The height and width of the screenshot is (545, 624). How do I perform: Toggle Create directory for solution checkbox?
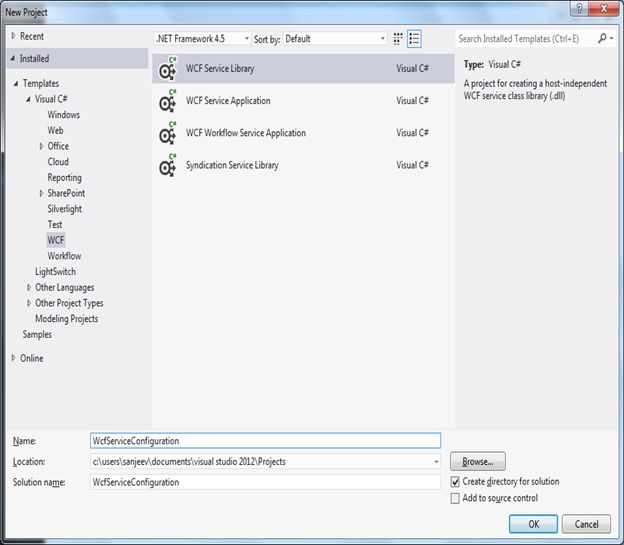tap(455, 482)
